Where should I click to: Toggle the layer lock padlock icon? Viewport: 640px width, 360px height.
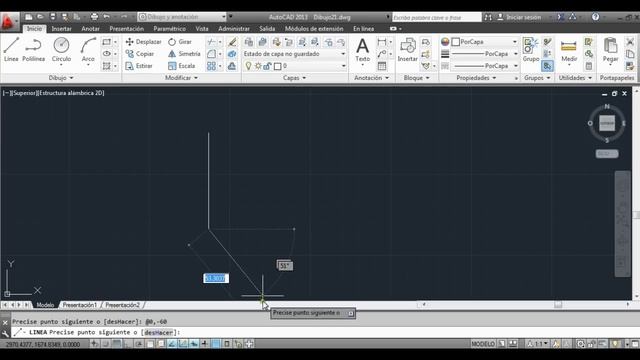(x=267, y=66)
